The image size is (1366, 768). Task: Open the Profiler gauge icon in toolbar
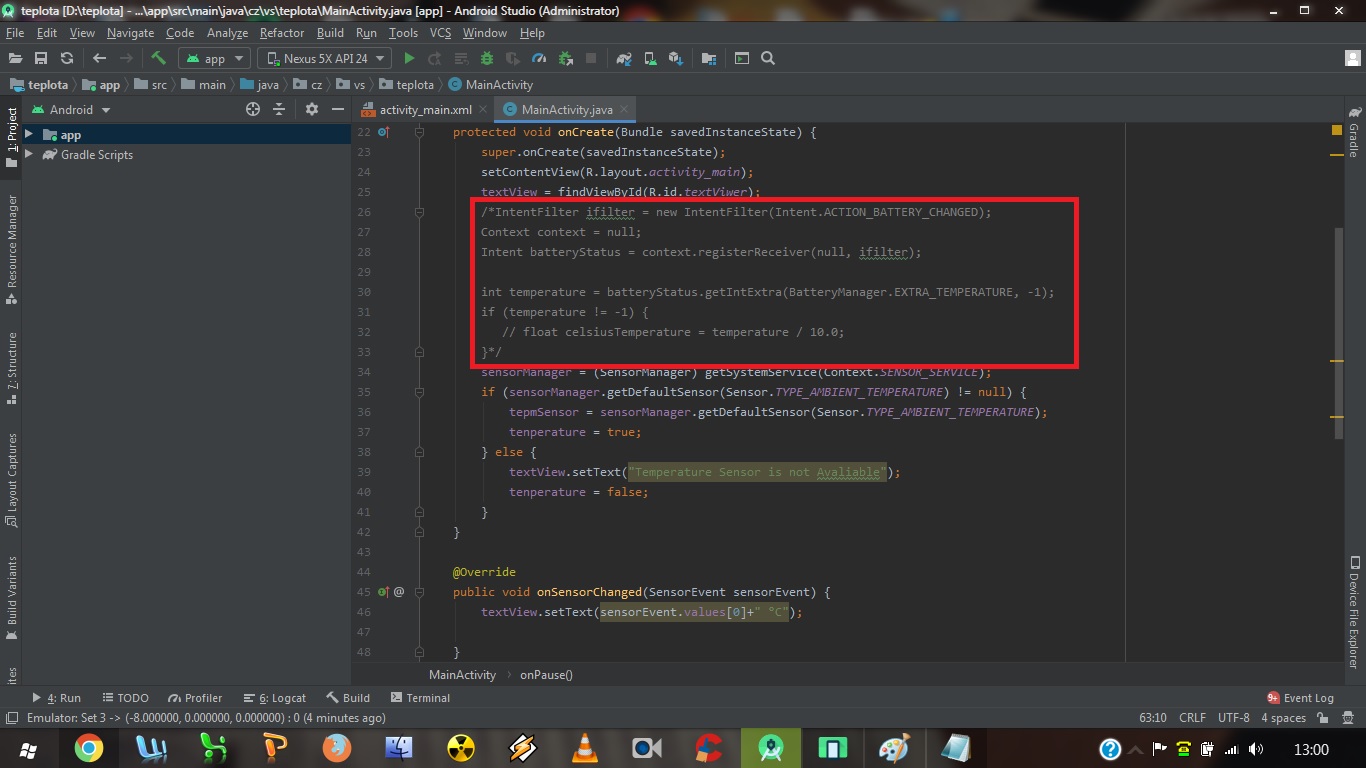tap(539, 58)
